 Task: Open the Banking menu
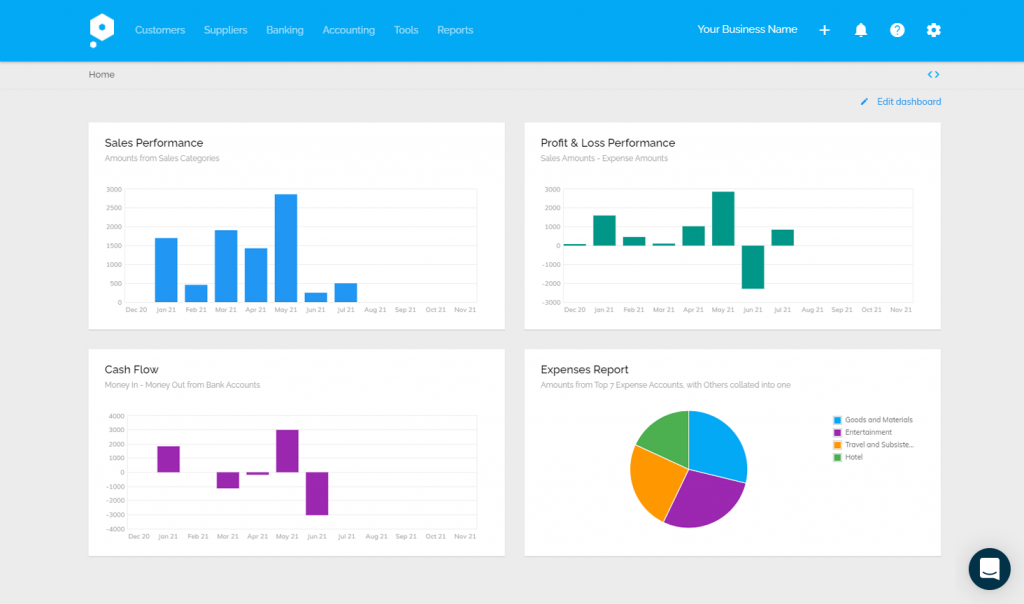(284, 30)
